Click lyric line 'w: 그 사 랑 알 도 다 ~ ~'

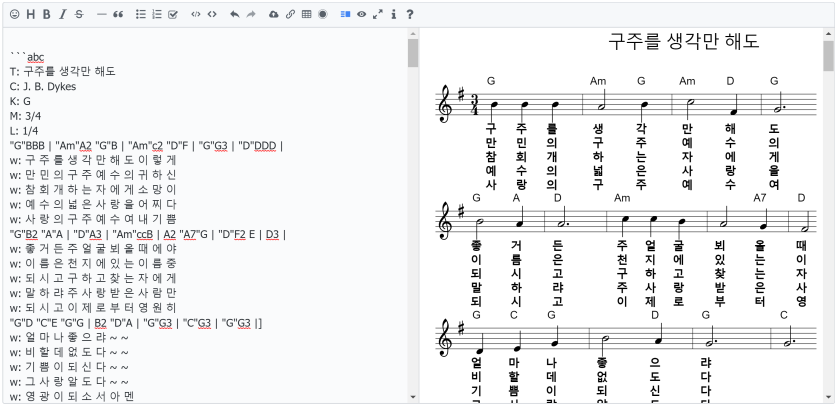pyautogui.click(x=69, y=382)
